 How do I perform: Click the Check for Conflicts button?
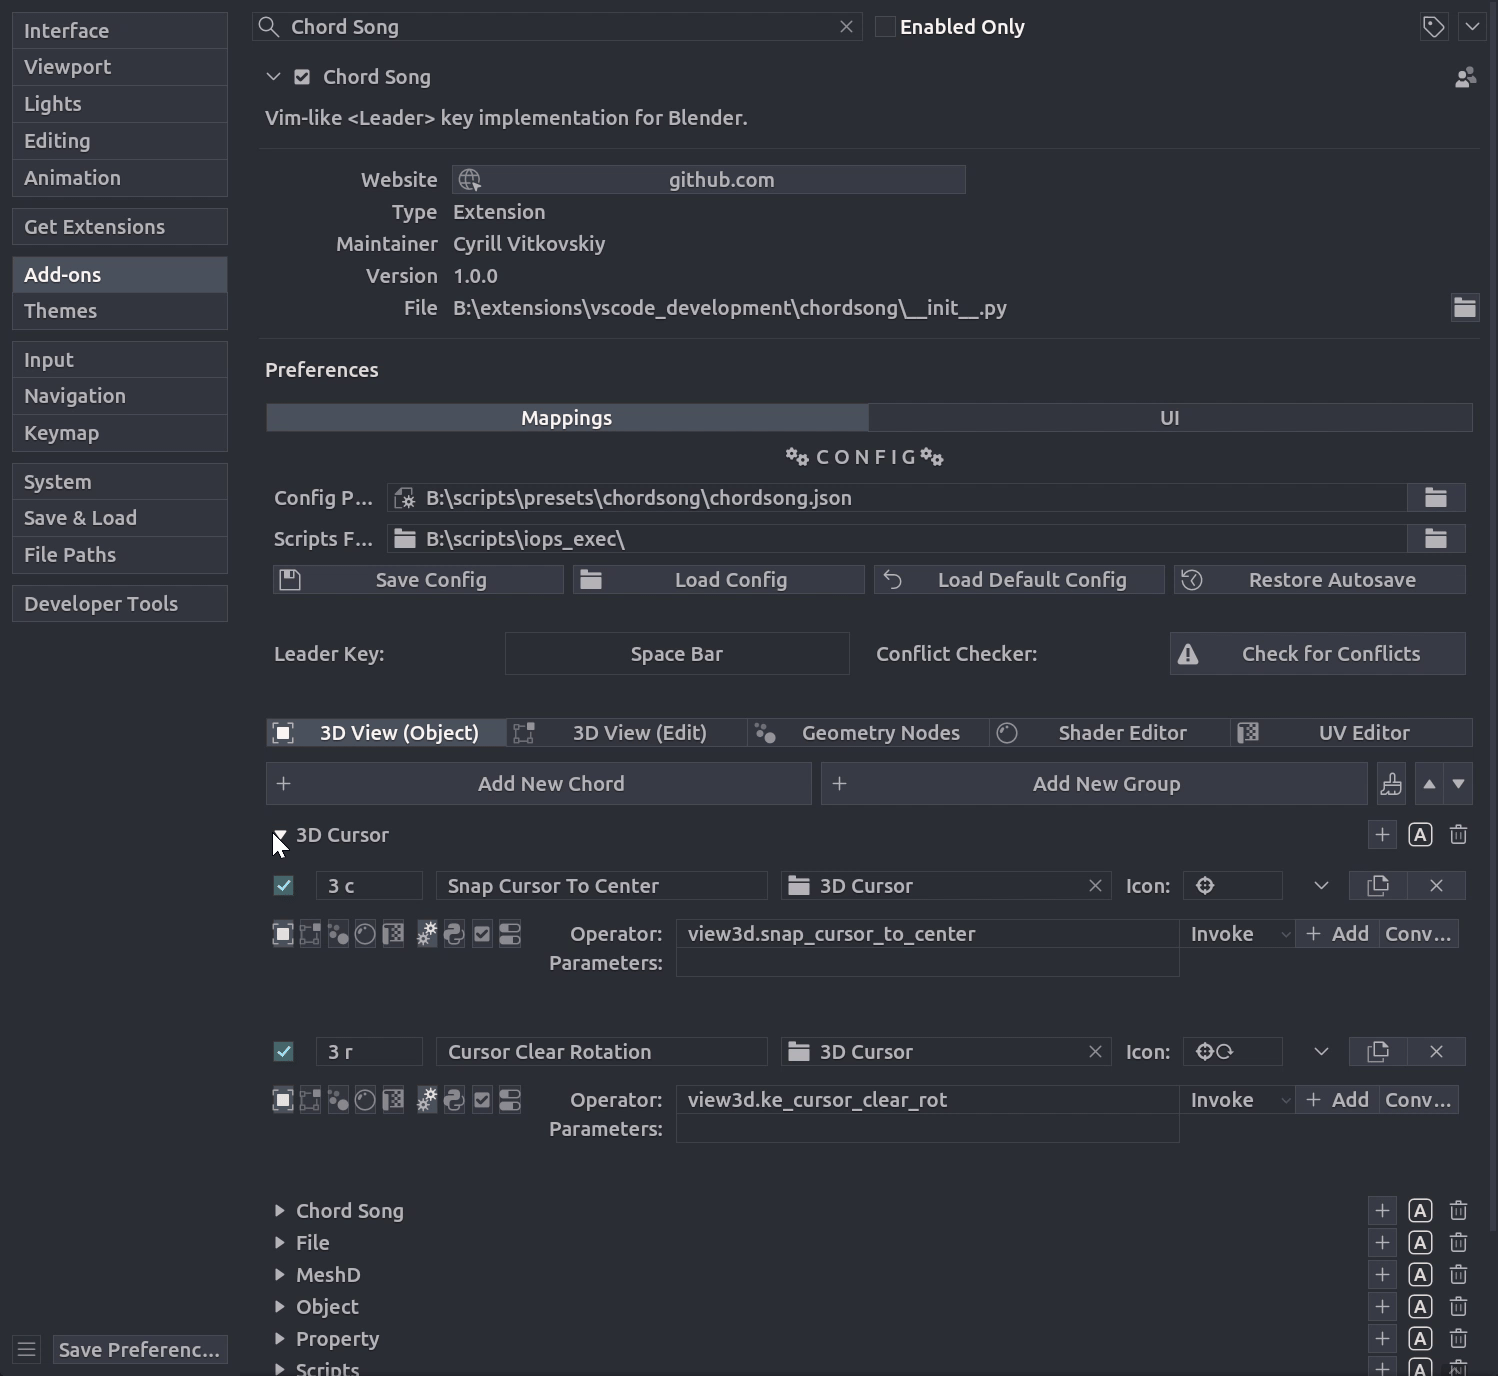1317,653
